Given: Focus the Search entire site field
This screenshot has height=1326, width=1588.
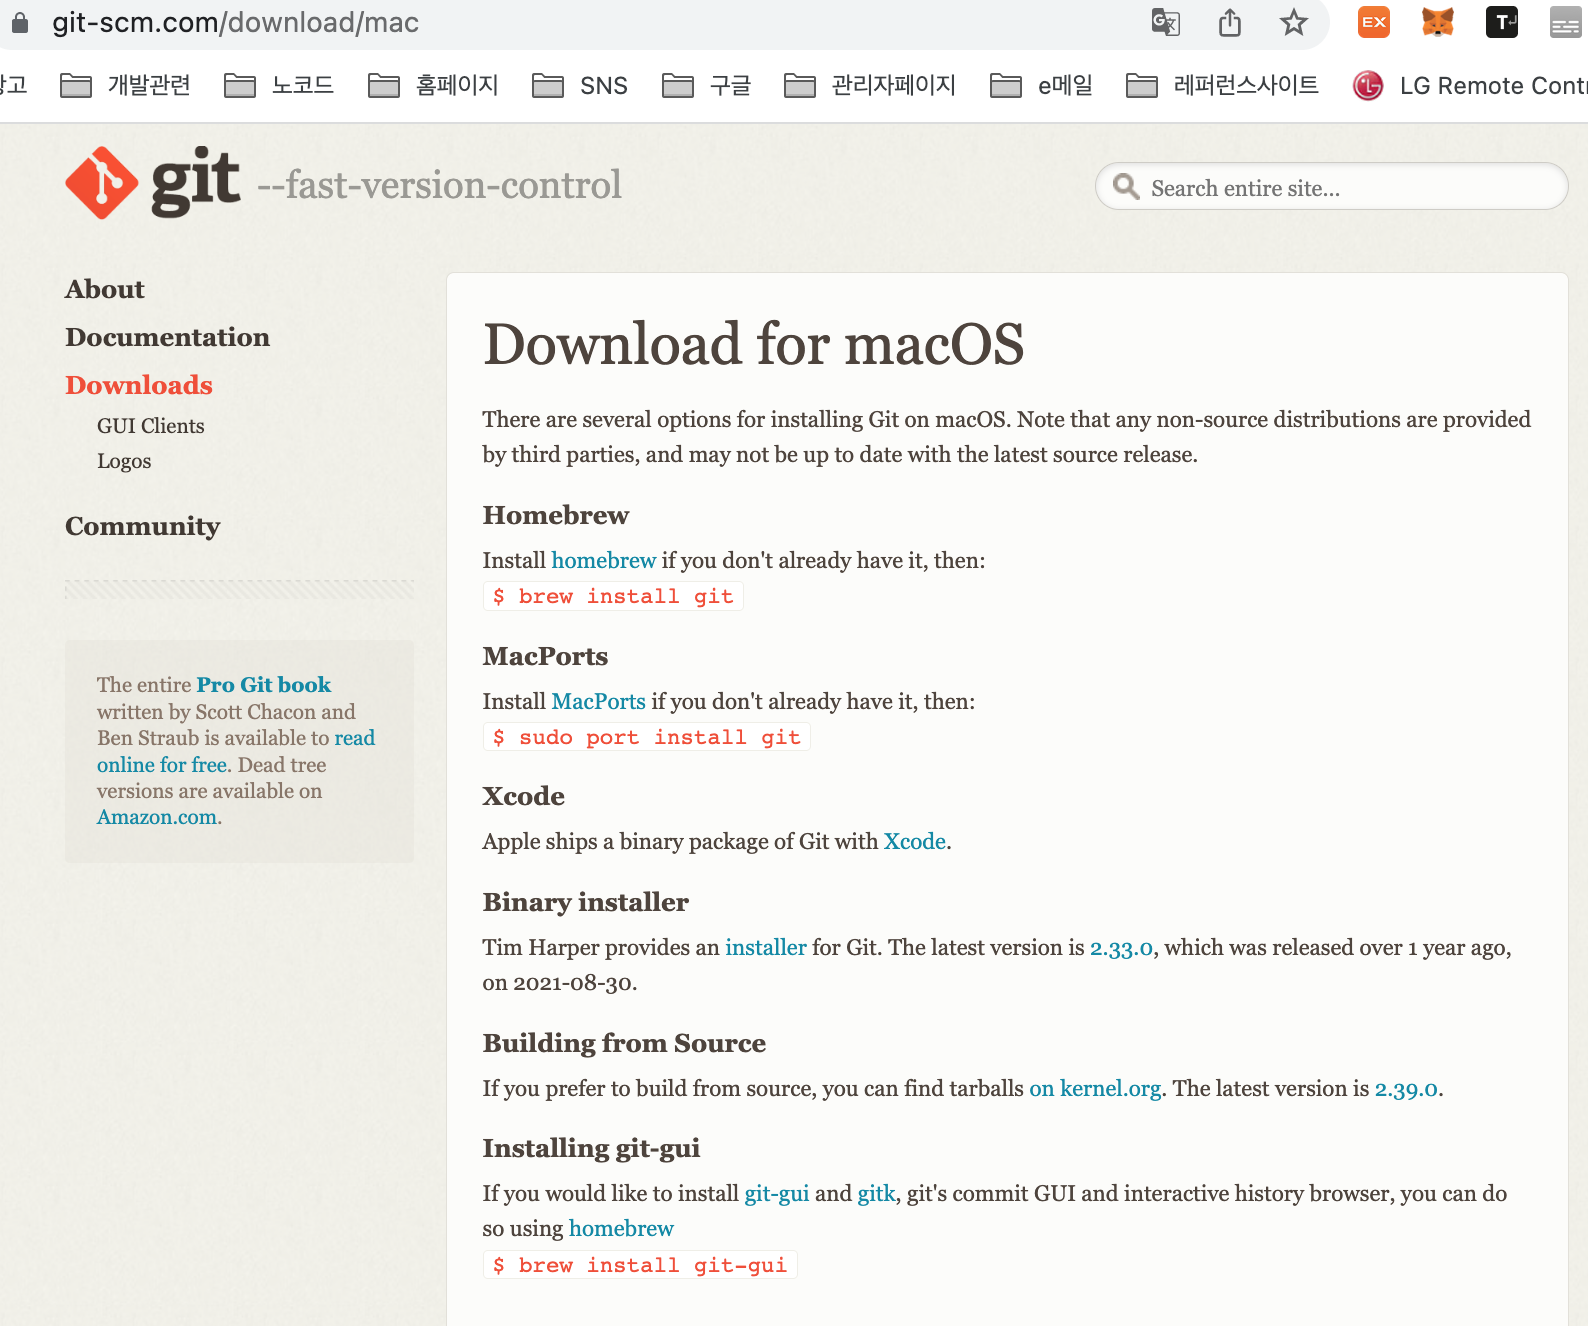Looking at the screenshot, I should [1332, 187].
